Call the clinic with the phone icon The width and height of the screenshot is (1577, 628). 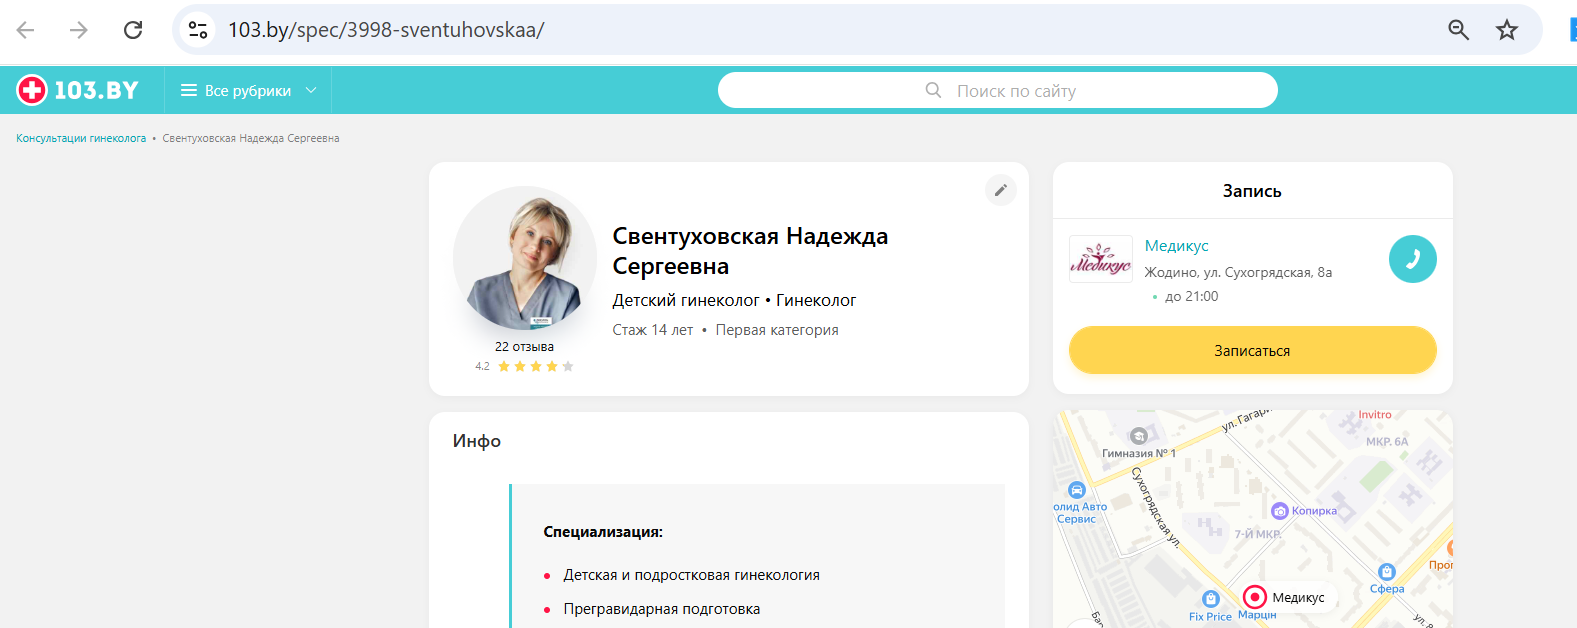click(x=1413, y=259)
